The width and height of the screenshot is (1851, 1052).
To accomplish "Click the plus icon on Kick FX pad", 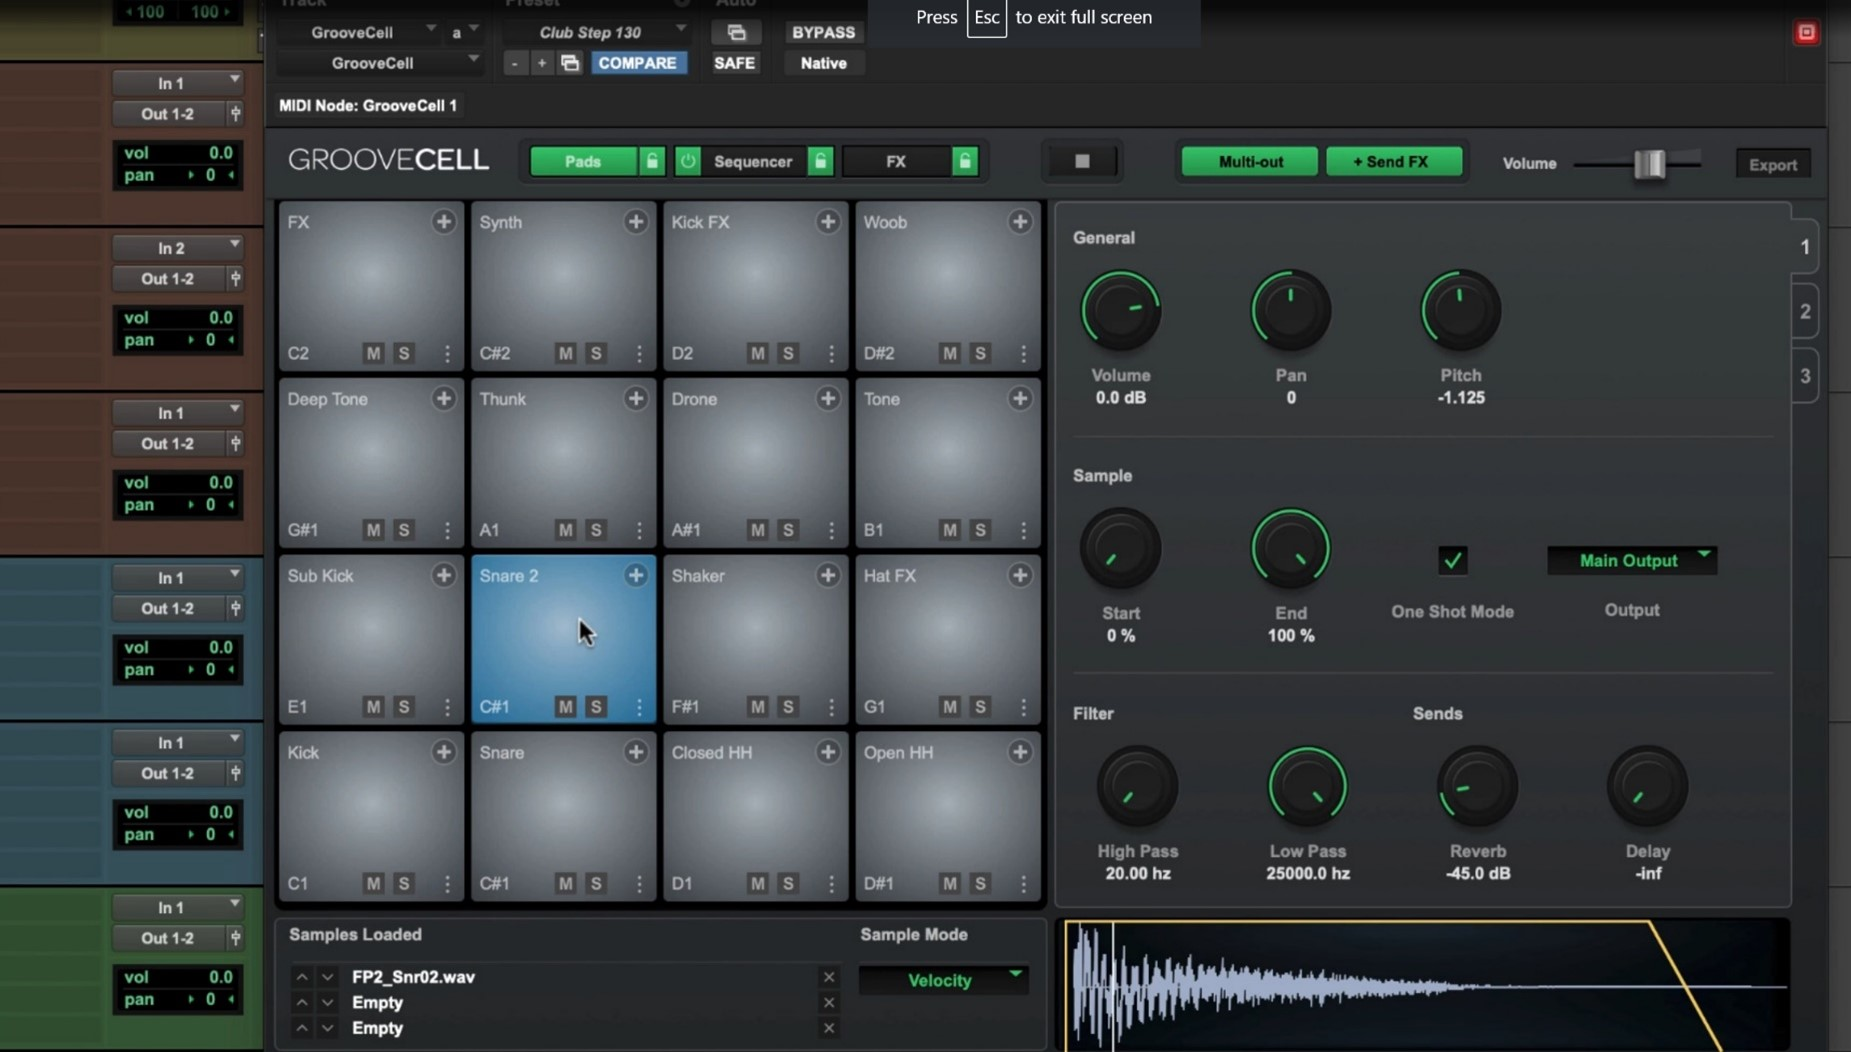I will pos(827,222).
